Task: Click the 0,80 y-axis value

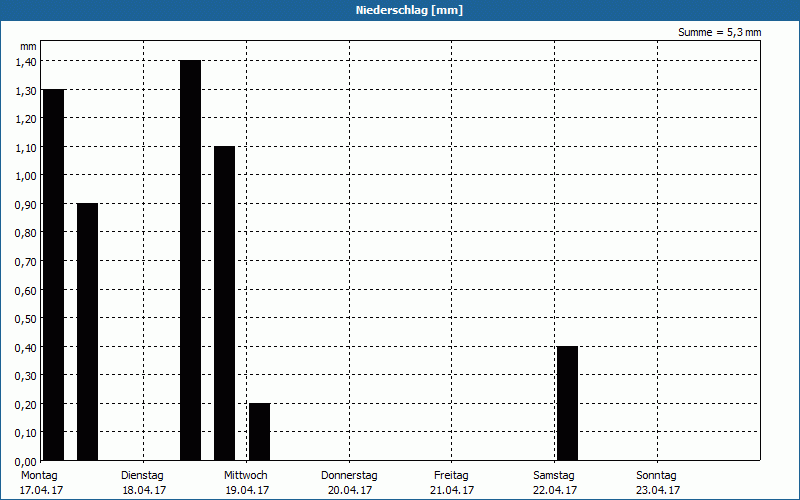Action: [26, 233]
